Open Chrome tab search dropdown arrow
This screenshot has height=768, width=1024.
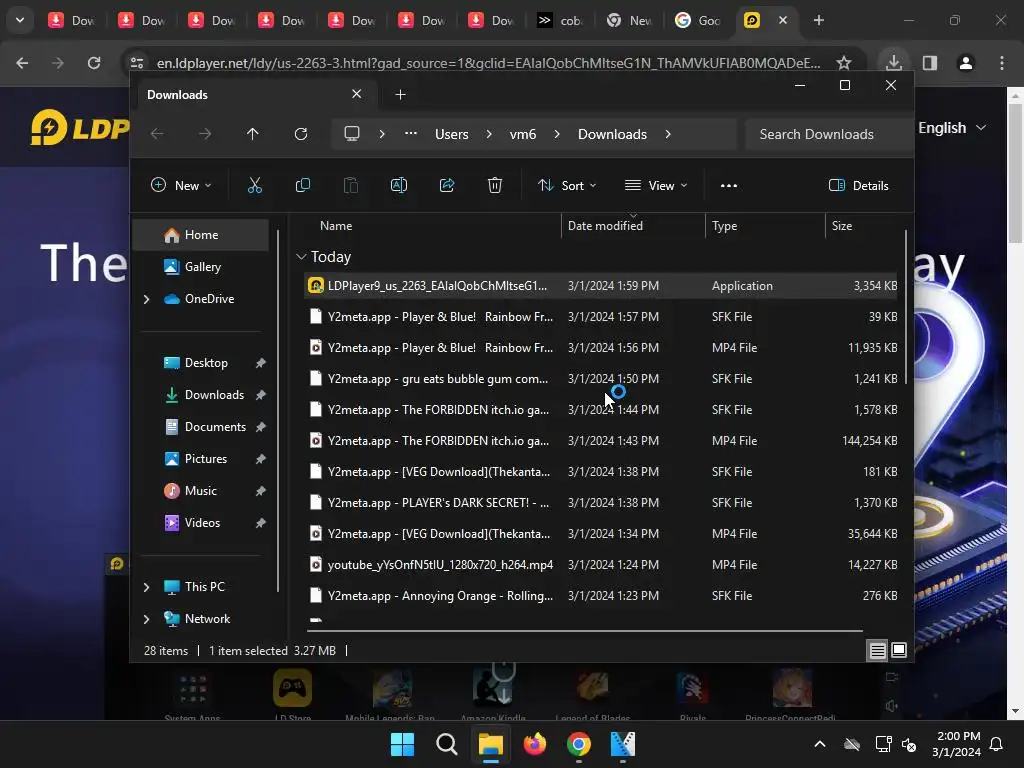(x=20, y=20)
